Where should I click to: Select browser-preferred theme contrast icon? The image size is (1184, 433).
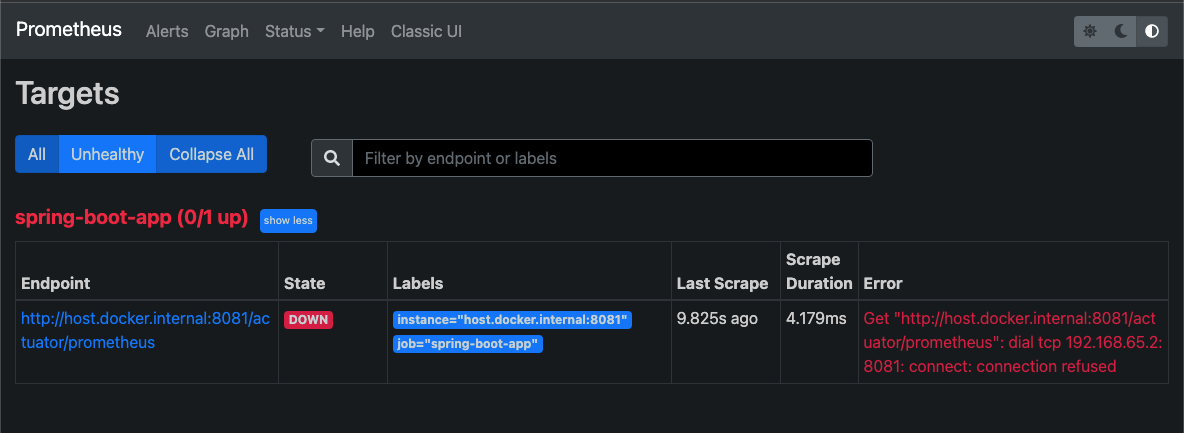[1152, 31]
